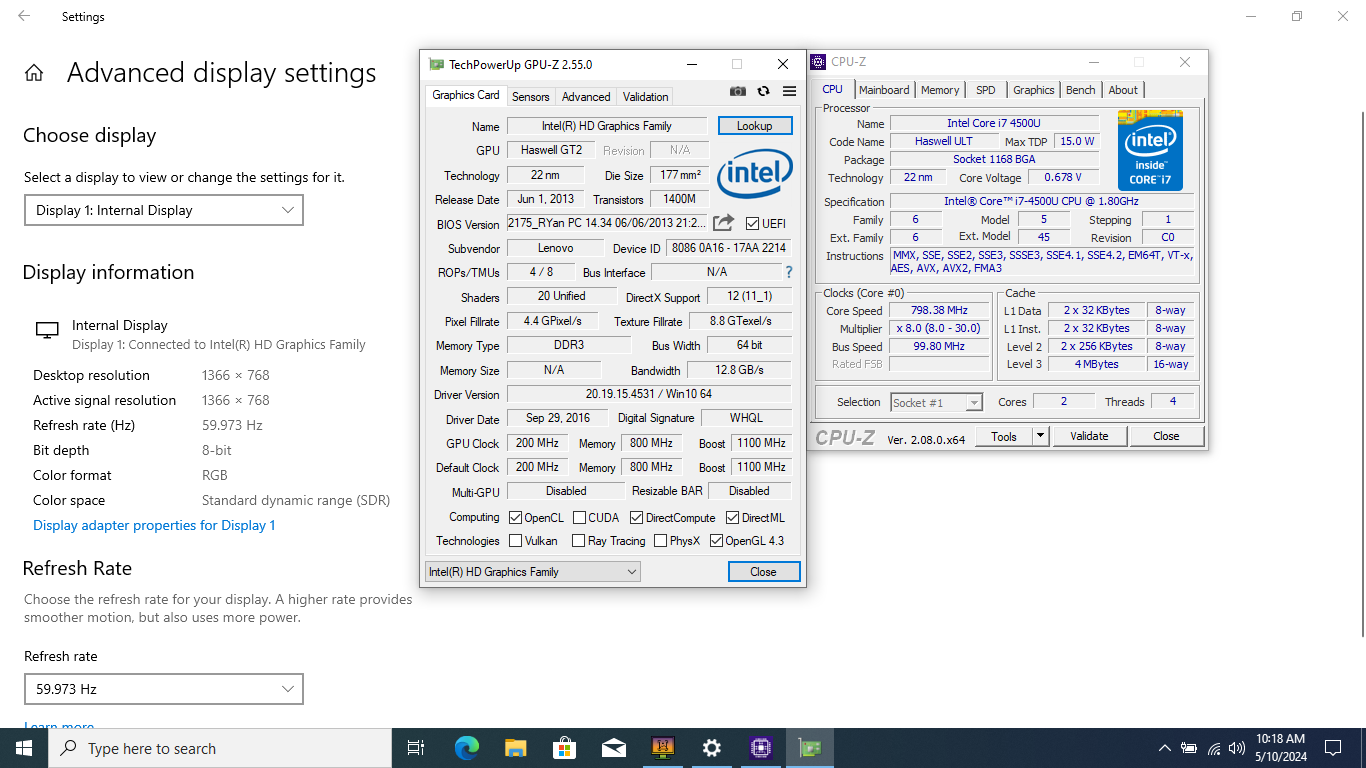Click the Tools button in CPU-Z
This screenshot has height=768, width=1366.
point(1004,436)
